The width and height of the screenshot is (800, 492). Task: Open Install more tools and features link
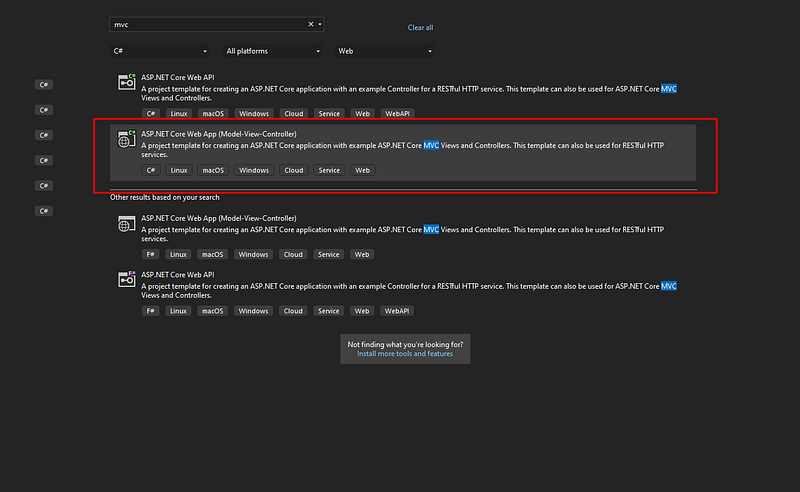[x=405, y=354]
